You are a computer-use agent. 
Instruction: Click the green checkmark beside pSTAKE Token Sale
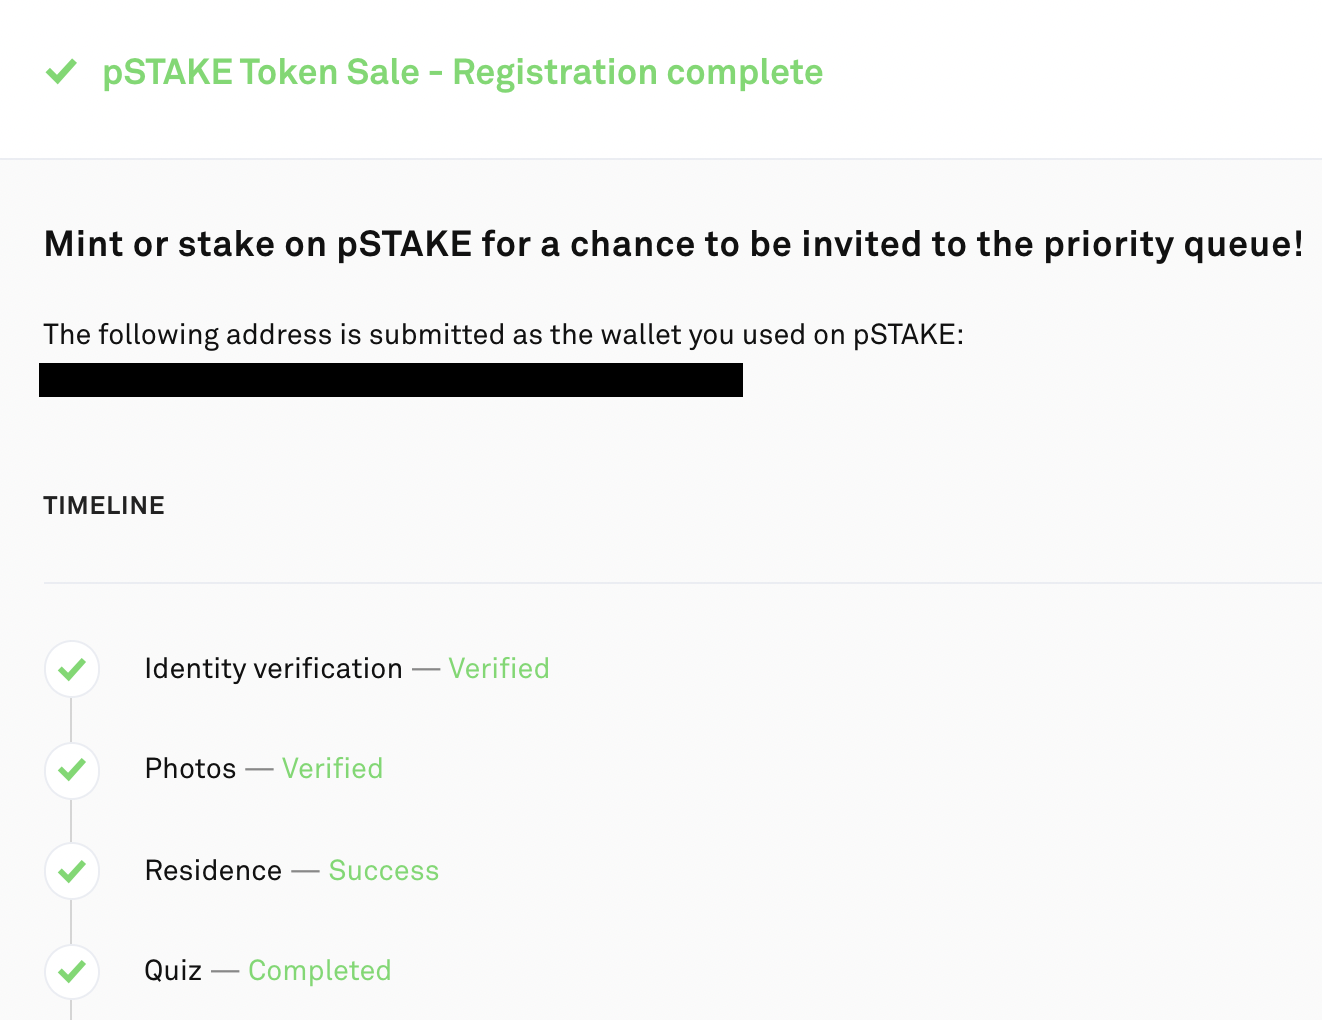(62, 72)
